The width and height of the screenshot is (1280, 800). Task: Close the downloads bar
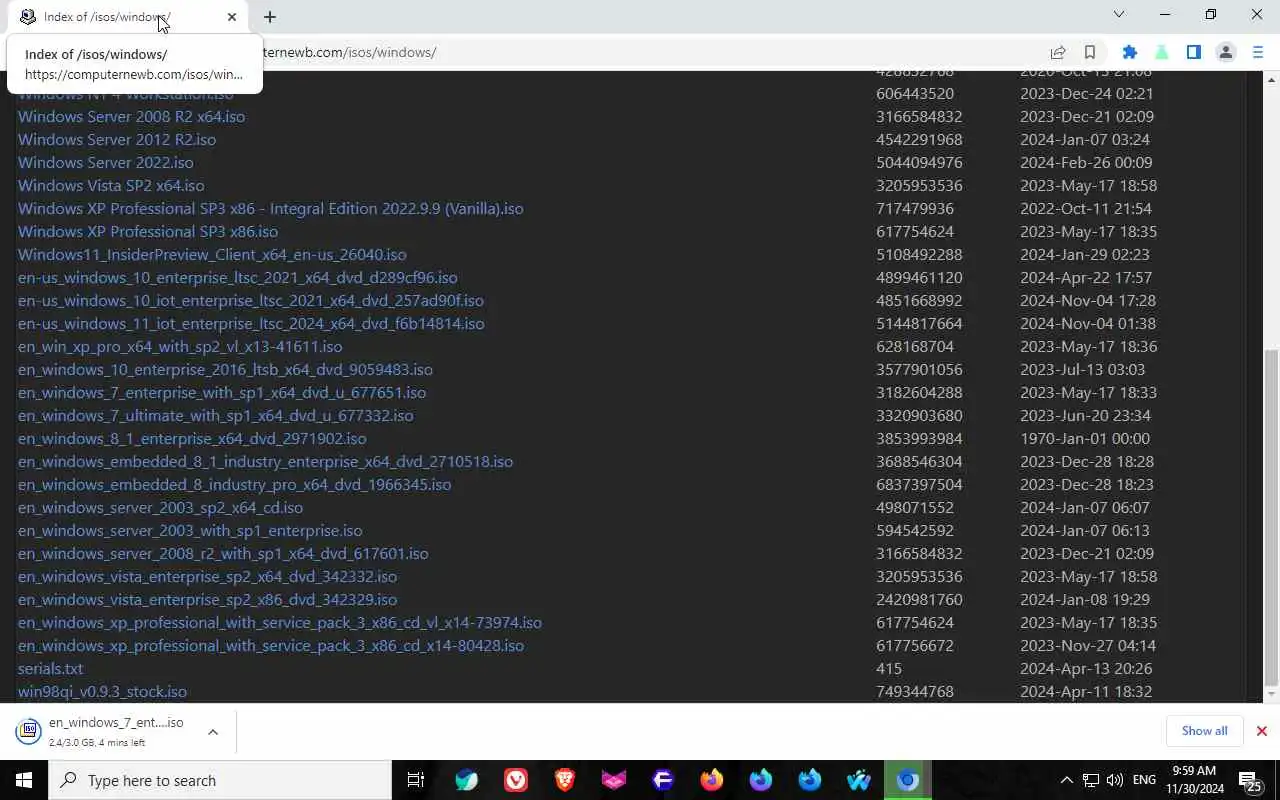1262,731
